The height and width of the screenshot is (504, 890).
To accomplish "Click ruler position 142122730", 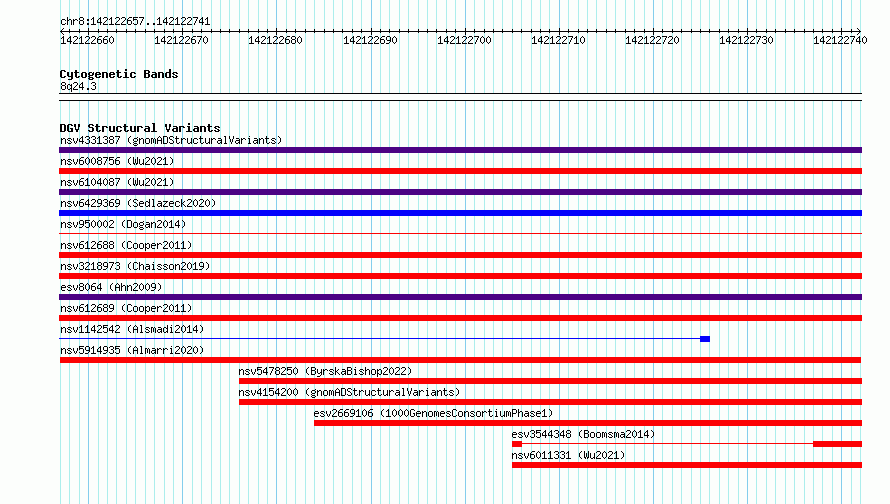I will (746, 40).
